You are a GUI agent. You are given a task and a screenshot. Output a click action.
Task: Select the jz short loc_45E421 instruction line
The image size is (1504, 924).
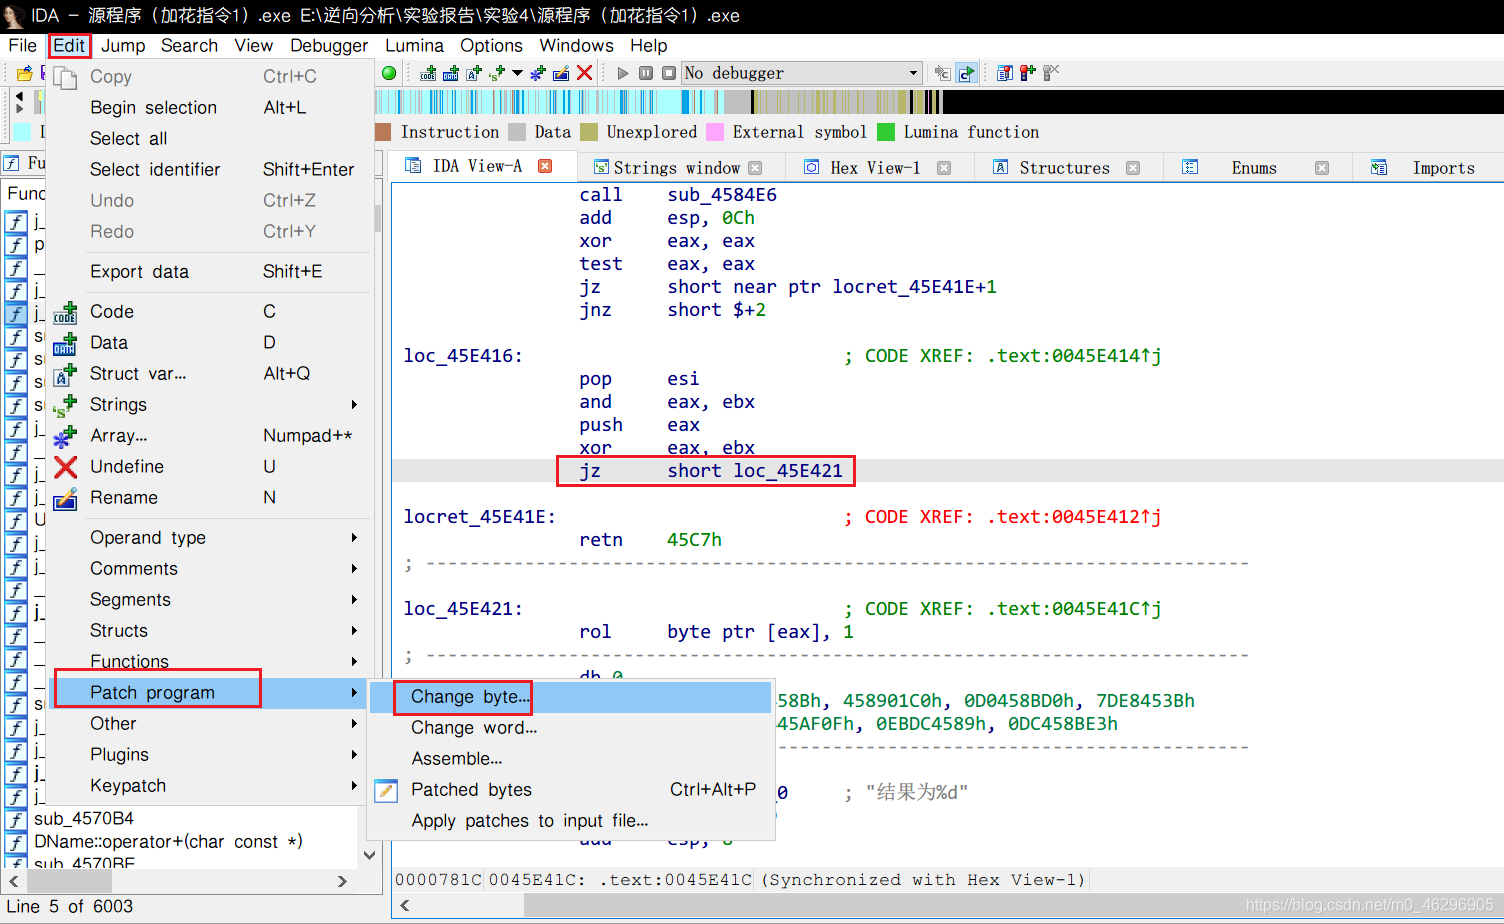(711, 471)
